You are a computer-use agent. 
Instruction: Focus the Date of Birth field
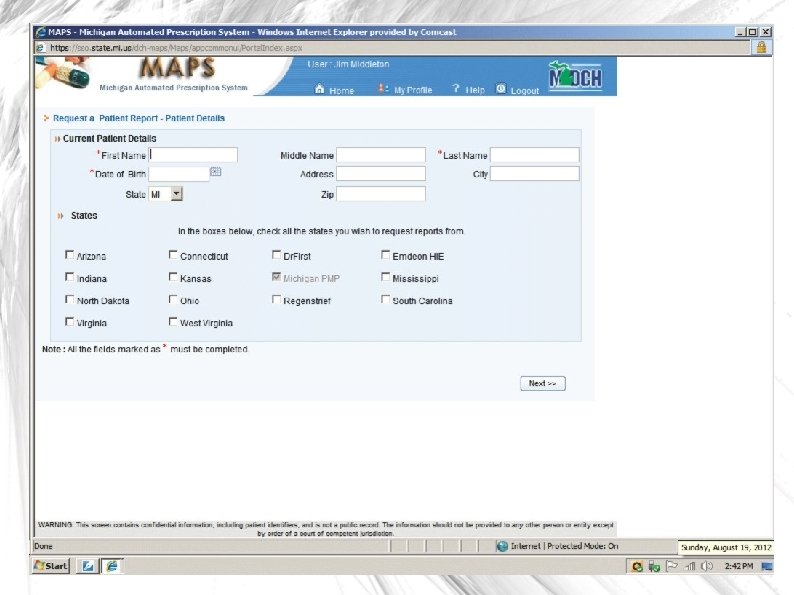click(x=179, y=174)
